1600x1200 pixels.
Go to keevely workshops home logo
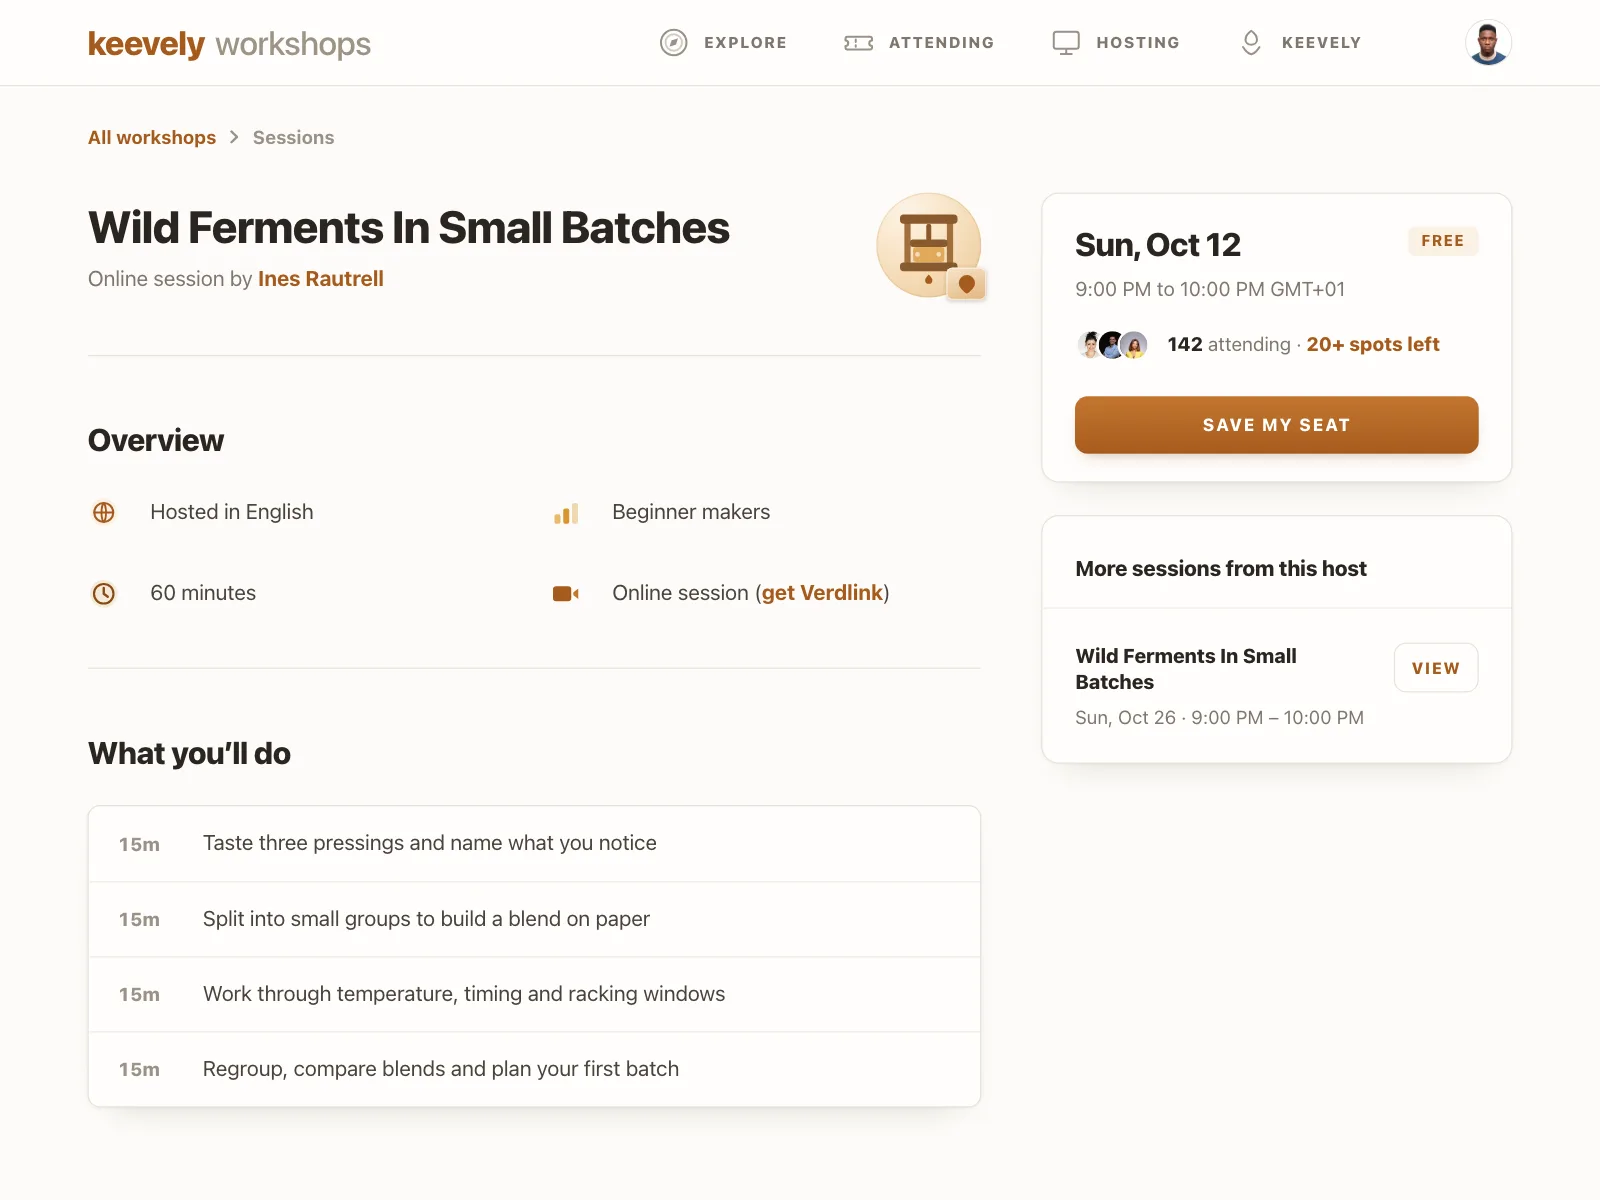pos(229,44)
